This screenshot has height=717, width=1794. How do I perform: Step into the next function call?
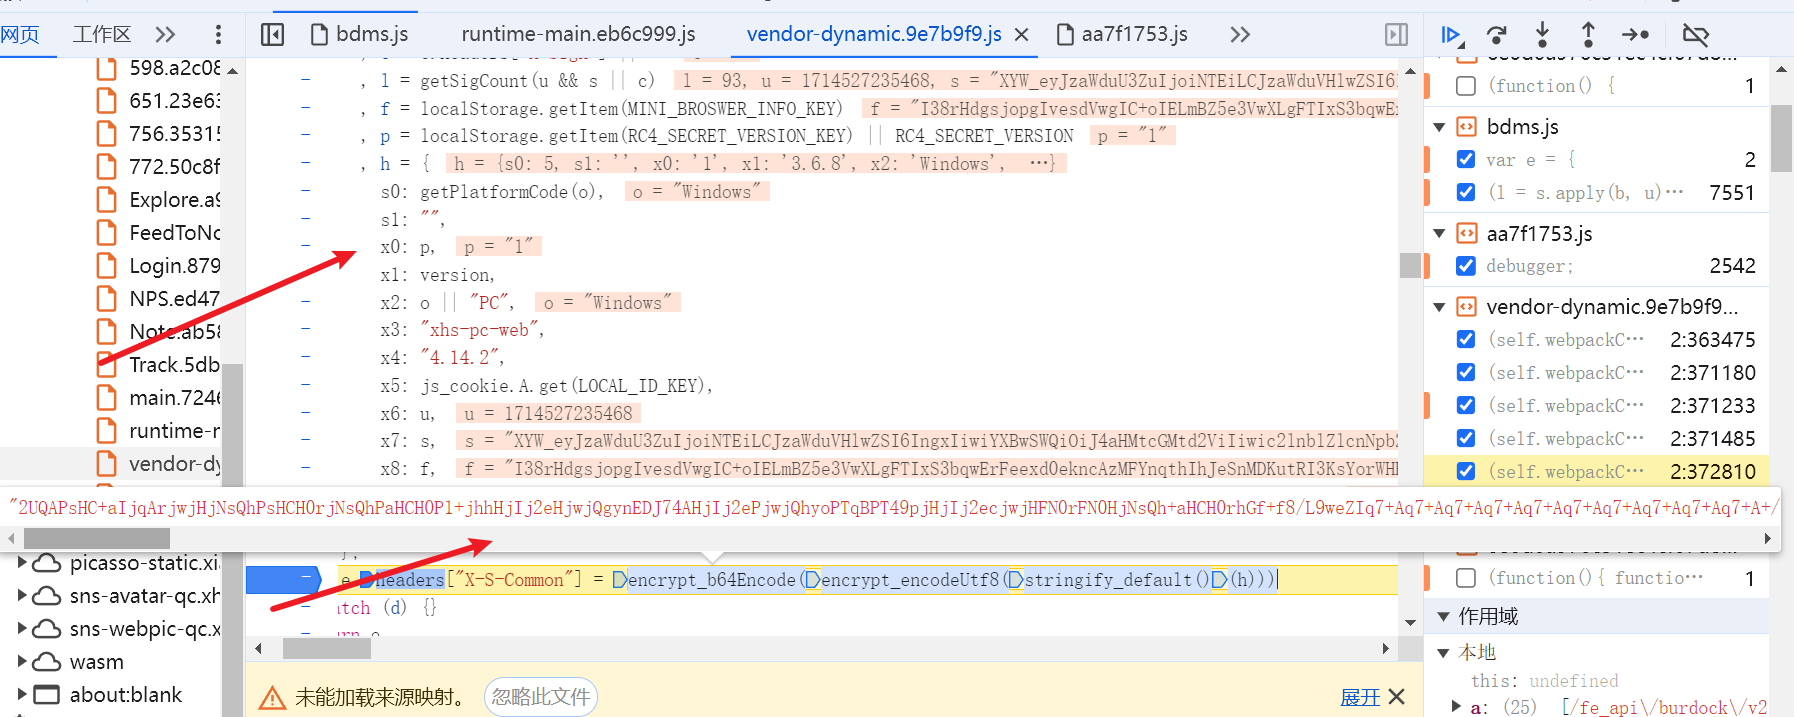click(x=1542, y=35)
